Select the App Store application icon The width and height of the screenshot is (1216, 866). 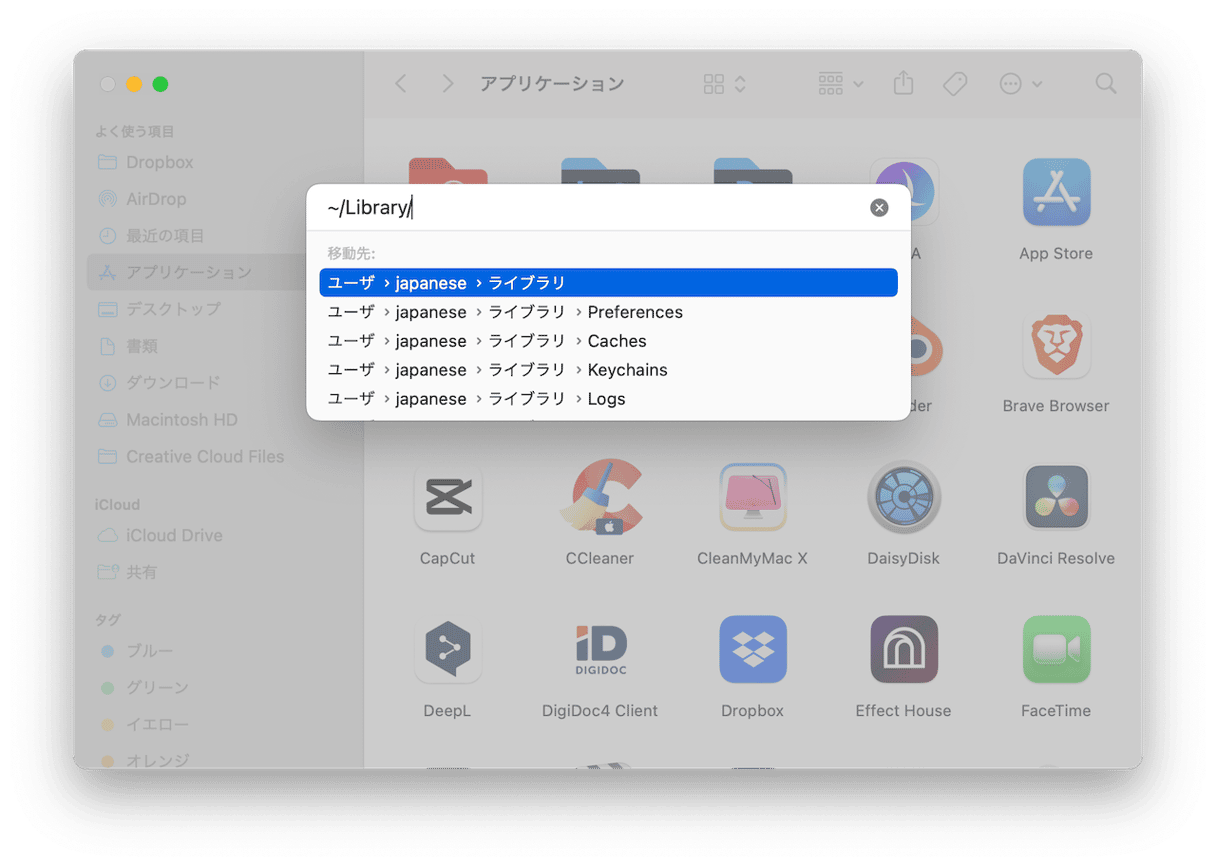pos(1056,193)
